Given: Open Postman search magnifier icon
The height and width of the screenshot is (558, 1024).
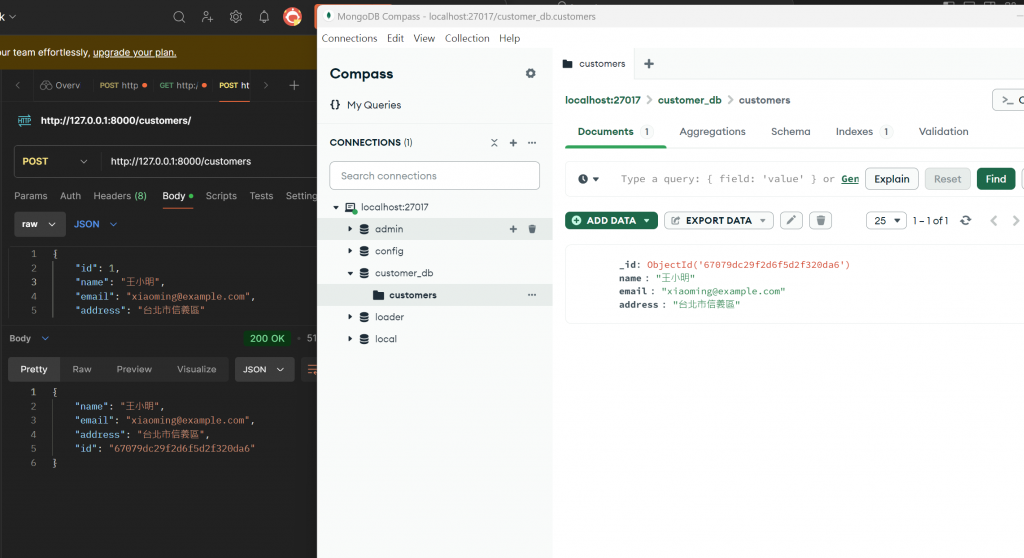Looking at the screenshot, I should [x=179, y=17].
